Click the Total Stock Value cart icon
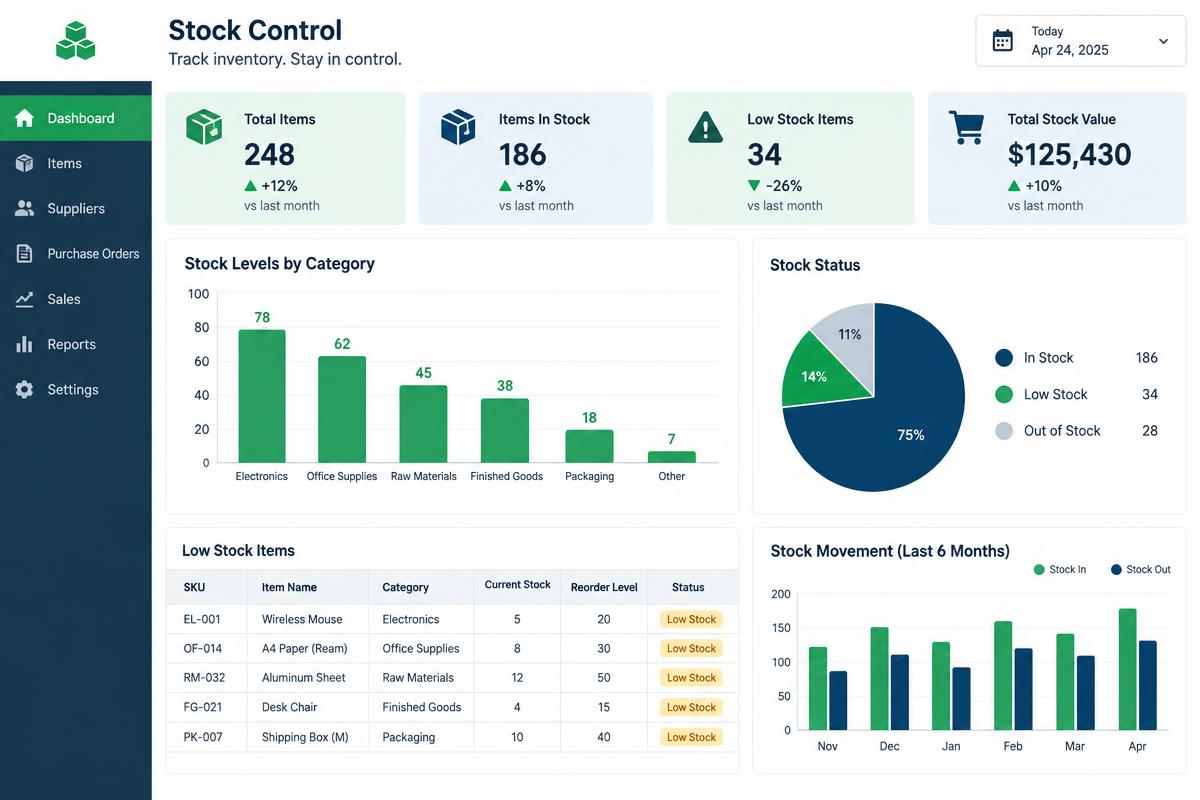Screen dimensions: 1200x800 click(x=966, y=127)
